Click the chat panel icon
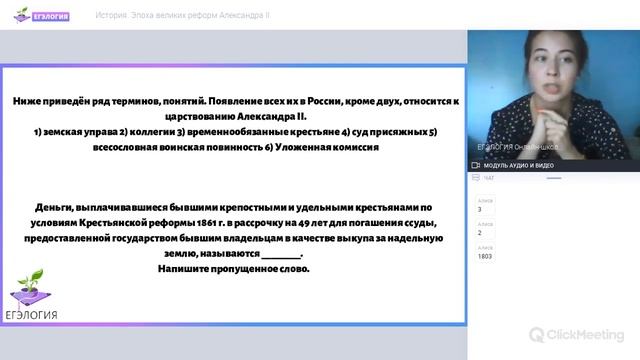Image resolution: width=640 pixels, height=360 pixels. point(476,178)
